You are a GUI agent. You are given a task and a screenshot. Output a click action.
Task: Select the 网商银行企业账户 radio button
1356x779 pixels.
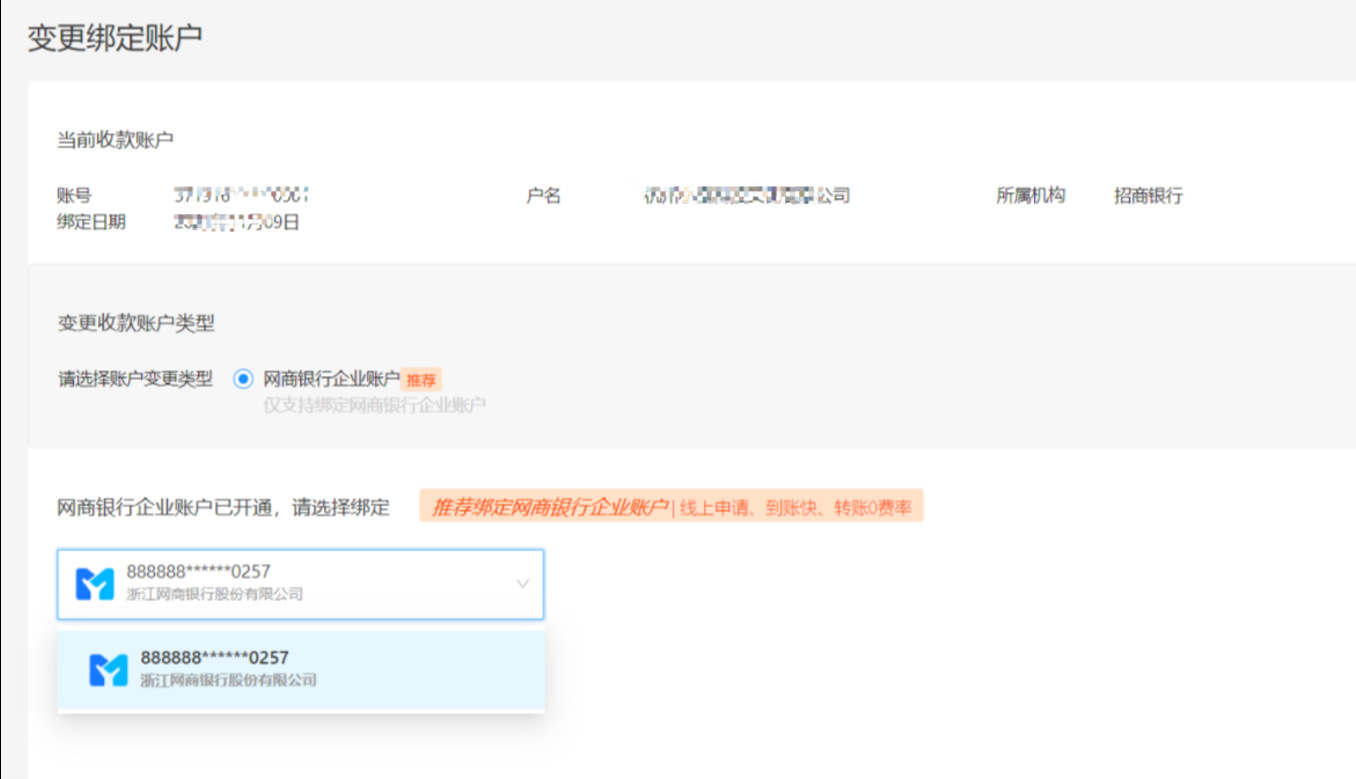click(242, 379)
